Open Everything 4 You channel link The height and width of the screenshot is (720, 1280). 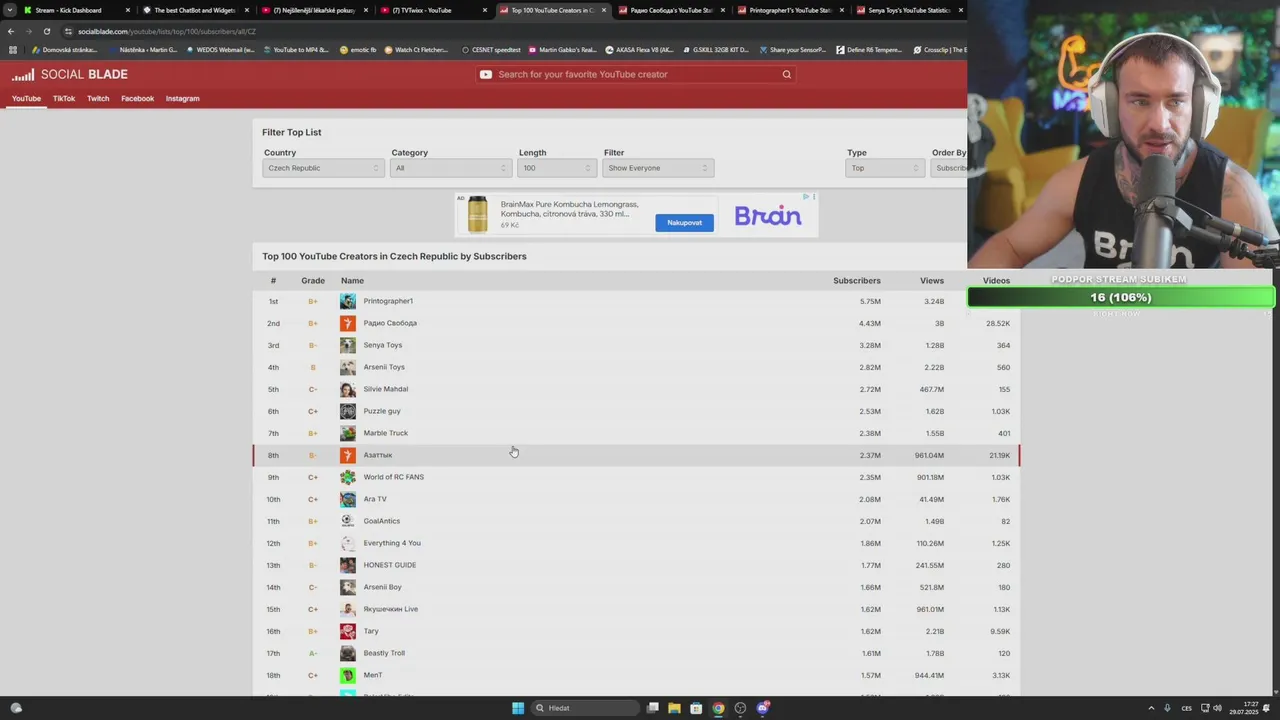[x=392, y=543]
